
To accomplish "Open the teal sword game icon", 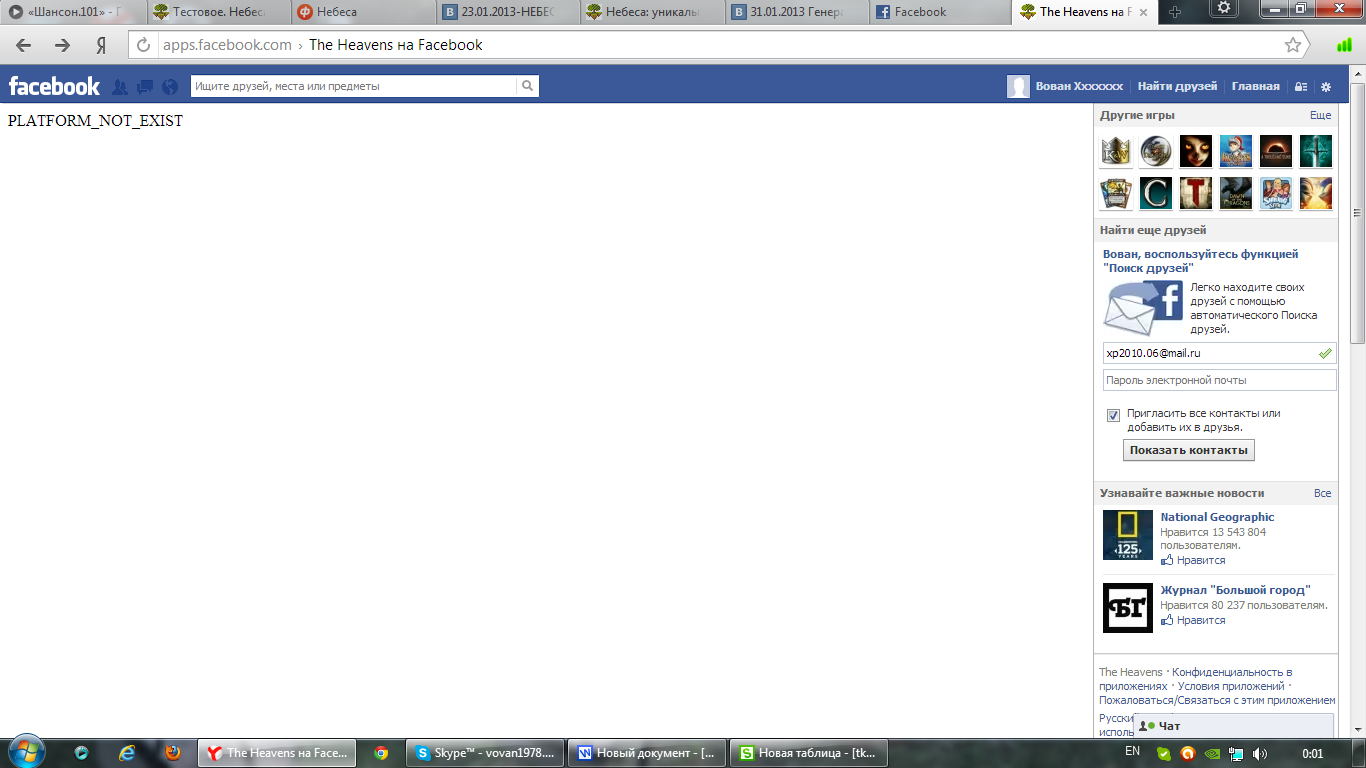I will point(1316,151).
